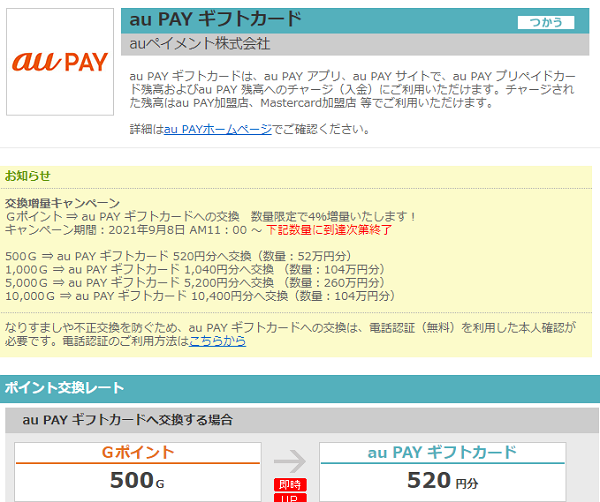Open the au PAYホームページ link
Viewport: 600px width, 502px height.
[218, 129]
